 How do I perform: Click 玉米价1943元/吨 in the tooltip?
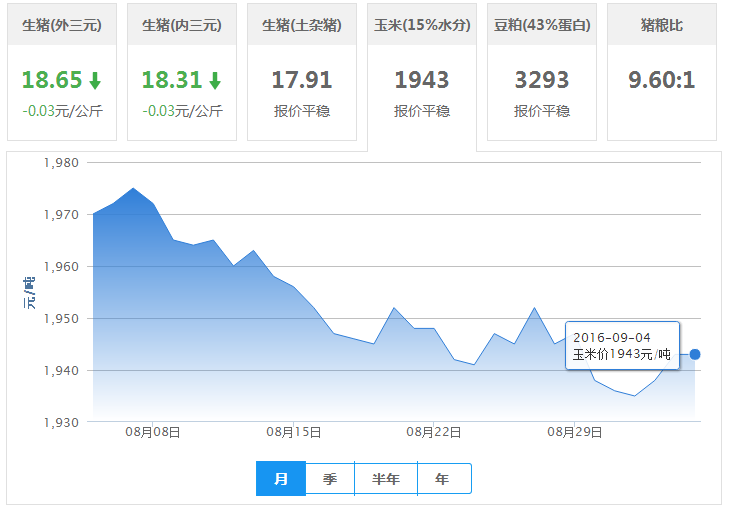click(x=622, y=354)
